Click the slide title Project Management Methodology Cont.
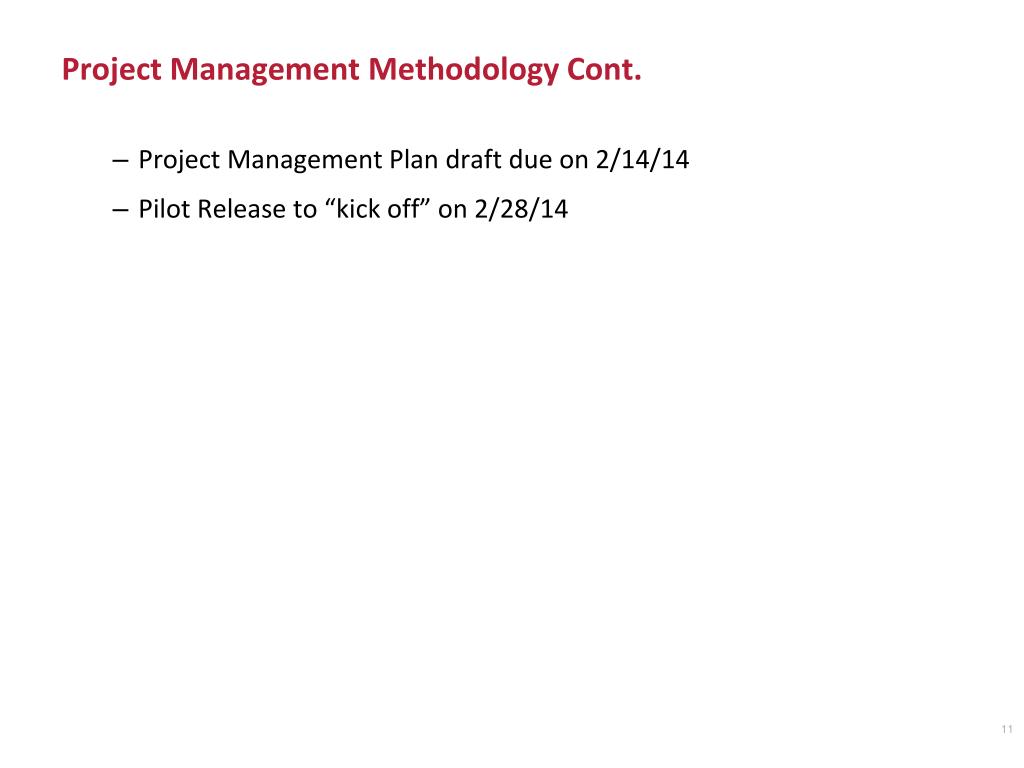Image resolution: width=1024 pixels, height=768 pixels. 351,70
